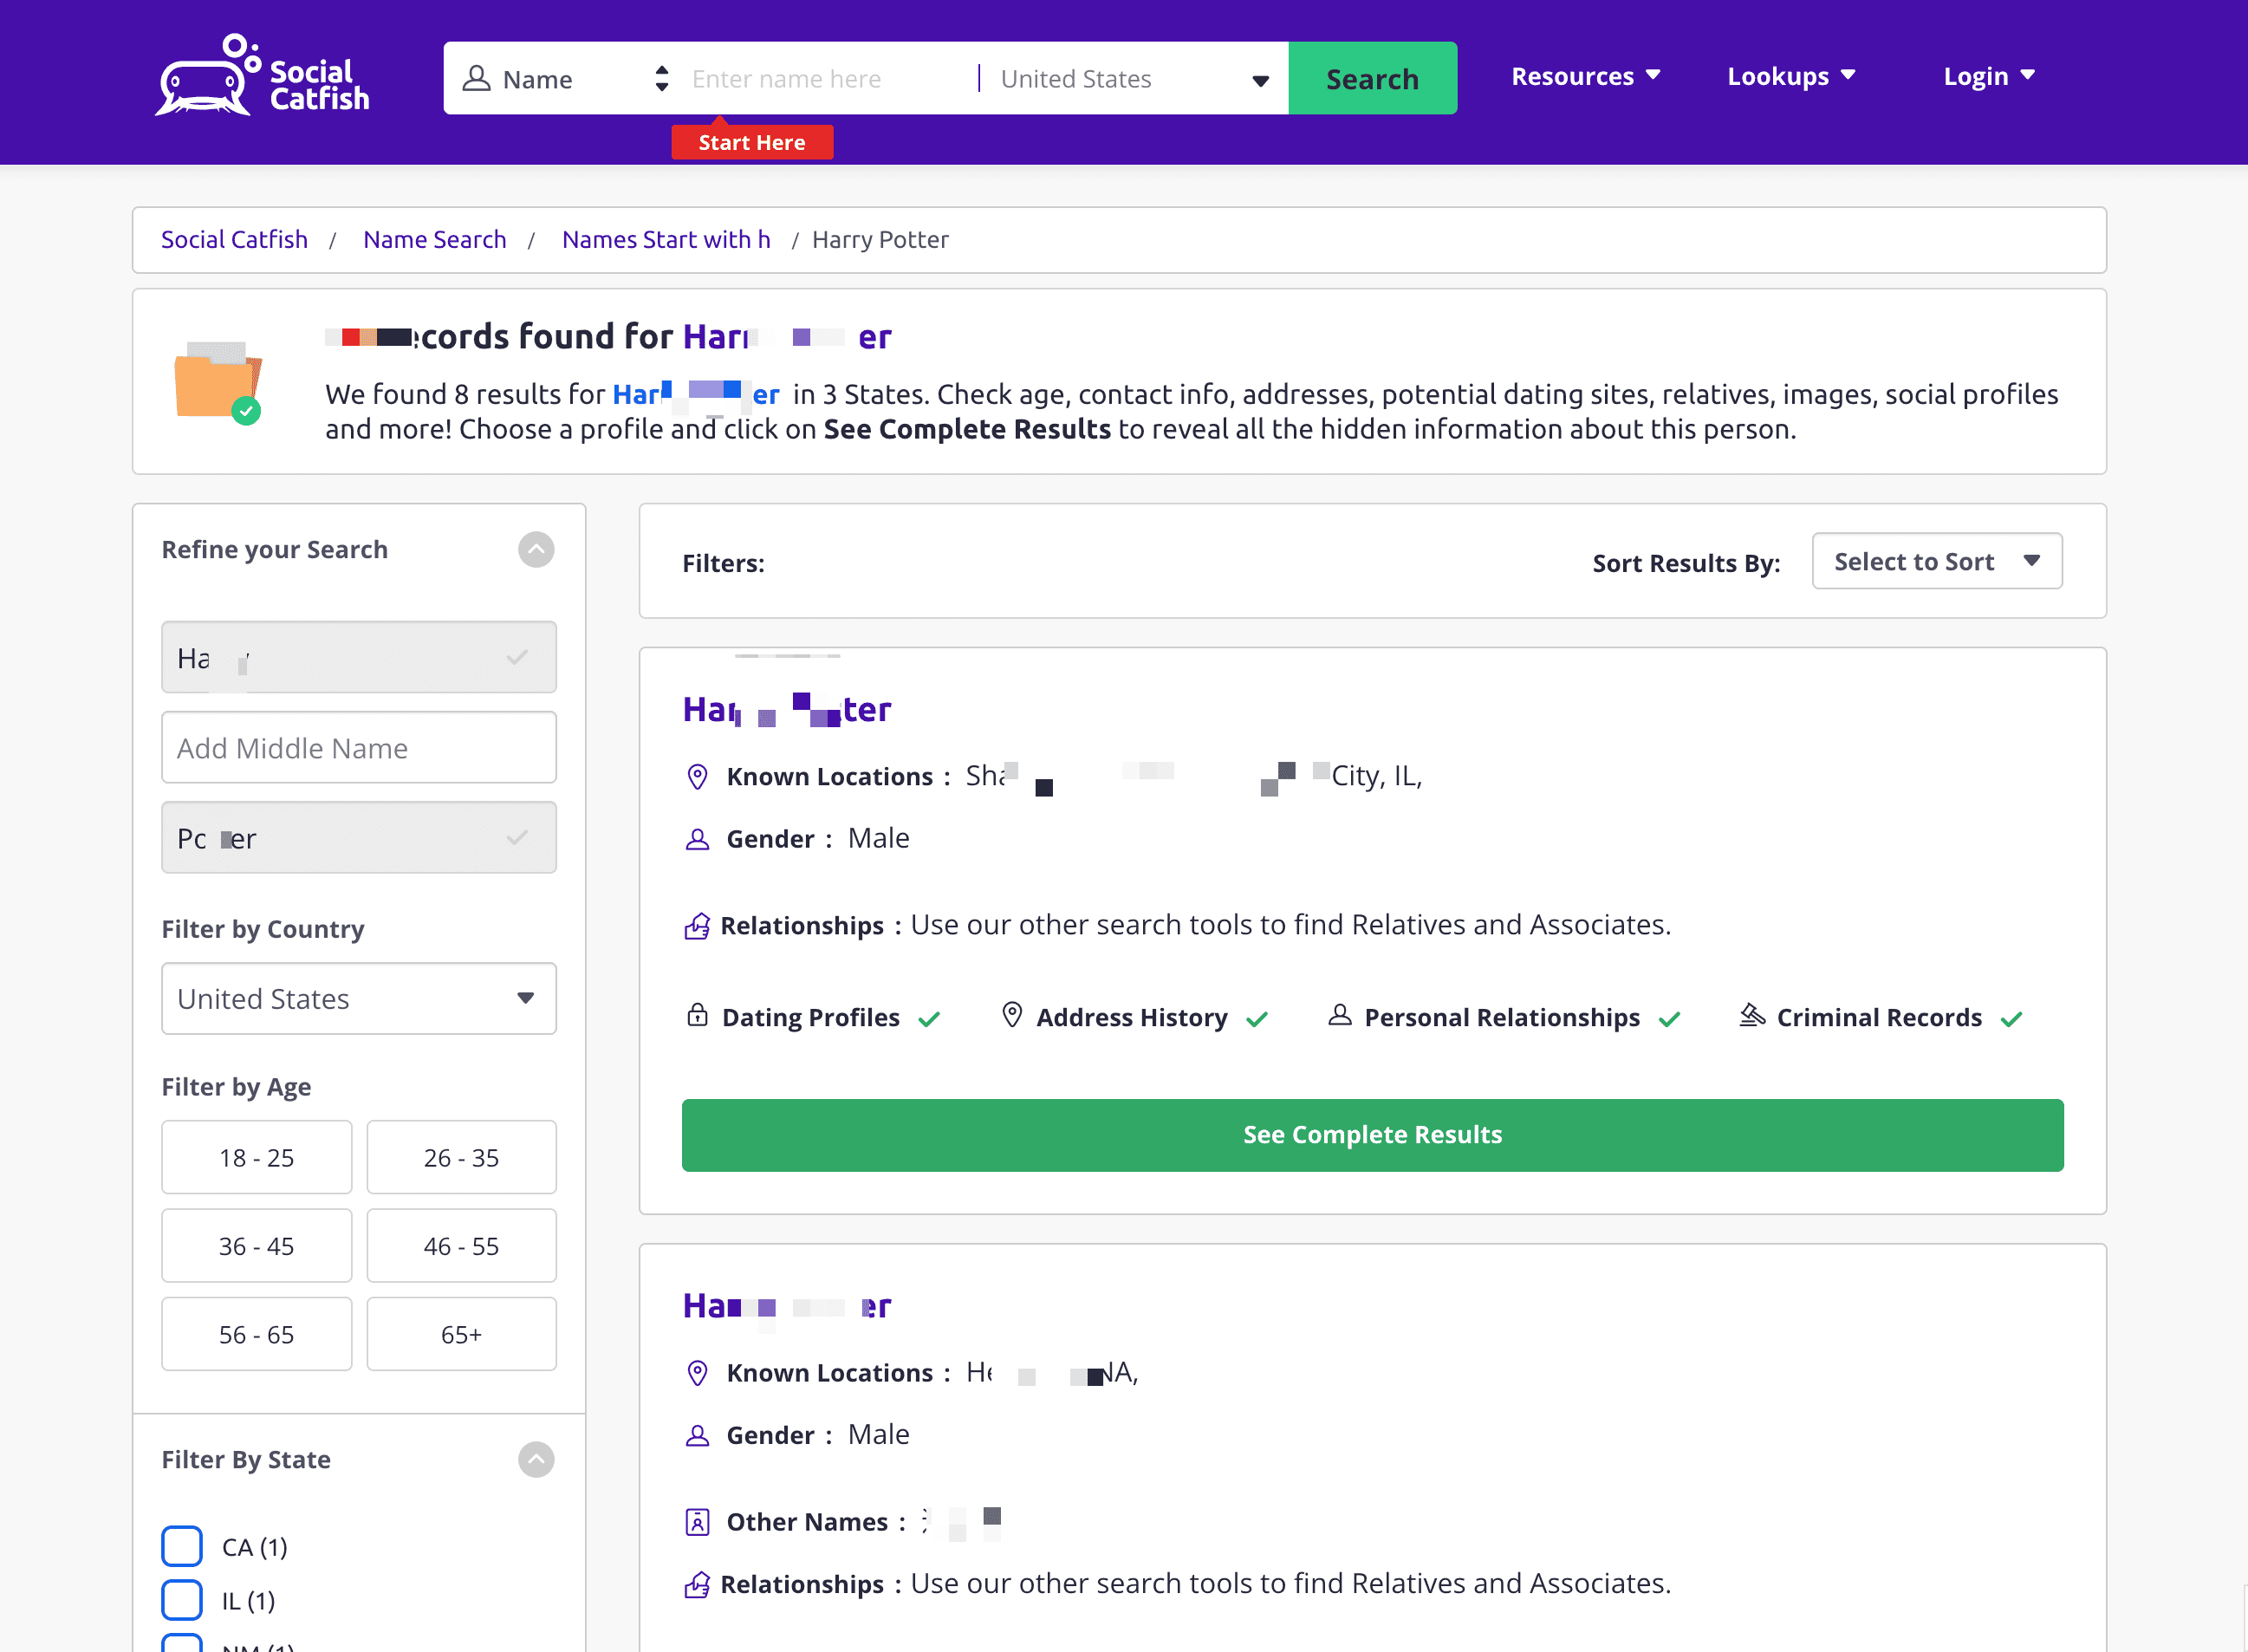
Task: Click the Dating Profiles lock icon
Action: point(698,1015)
